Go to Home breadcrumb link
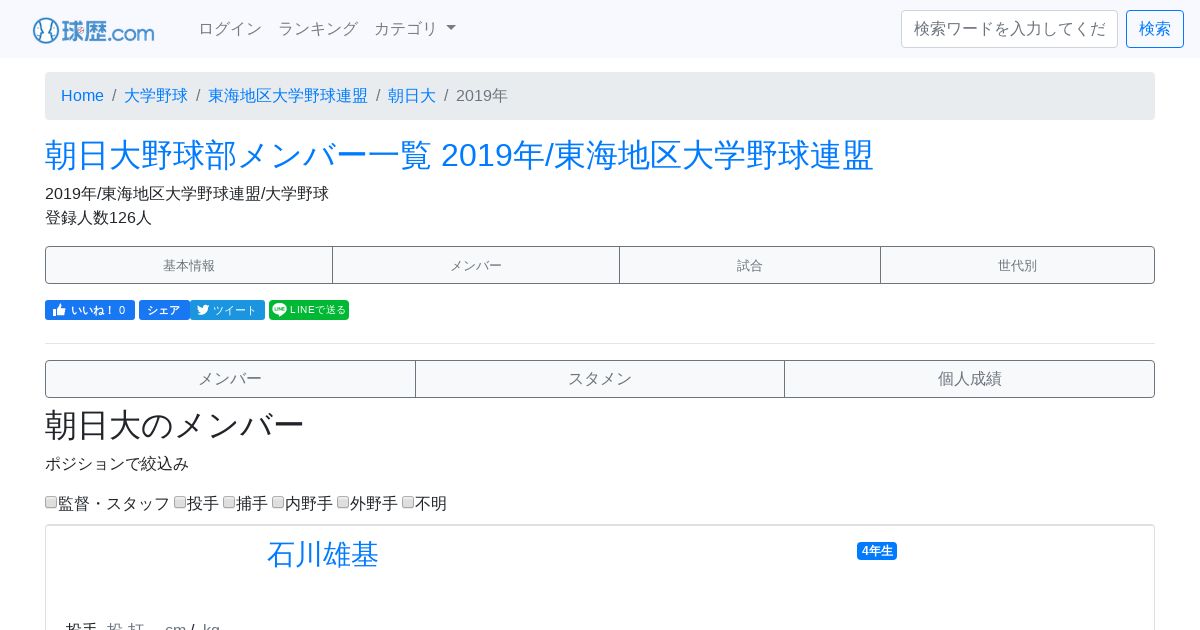Viewport: 1200px width, 630px height. (82, 96)
